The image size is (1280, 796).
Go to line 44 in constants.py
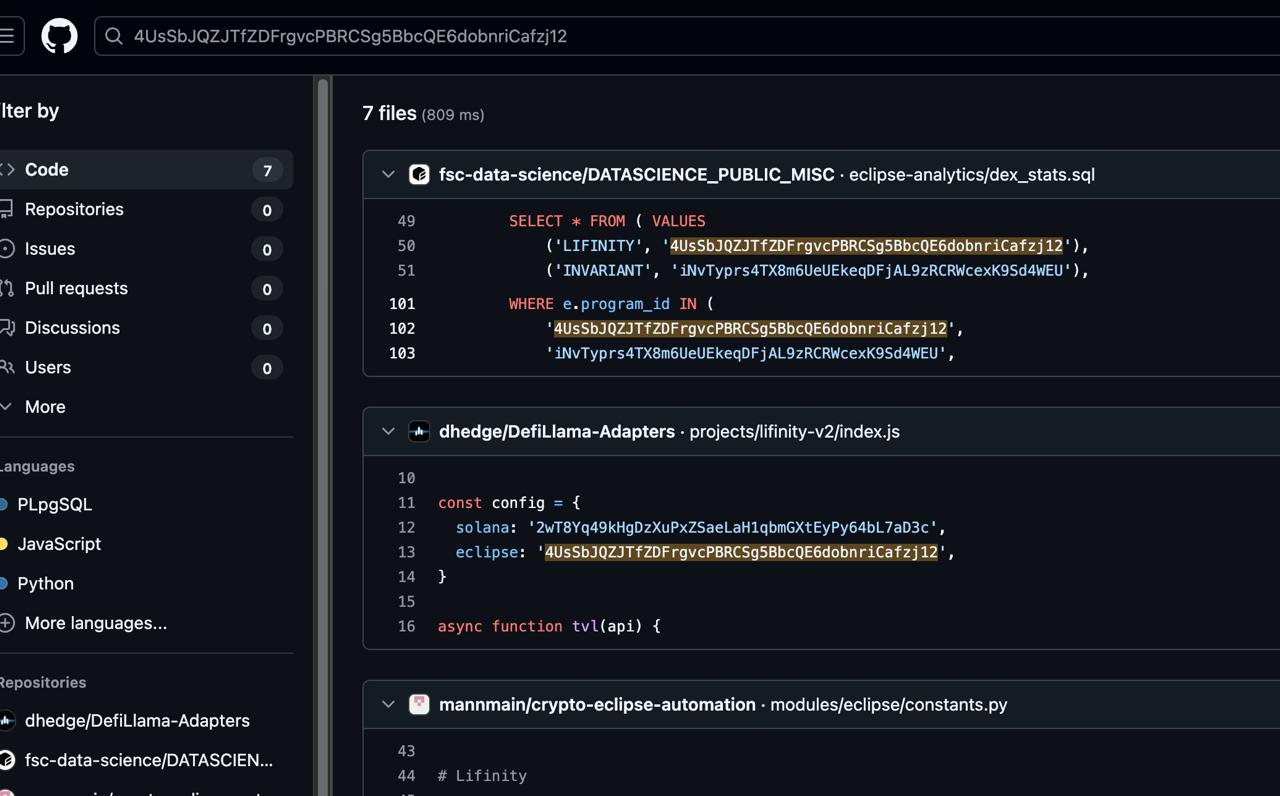click(406, 775)
